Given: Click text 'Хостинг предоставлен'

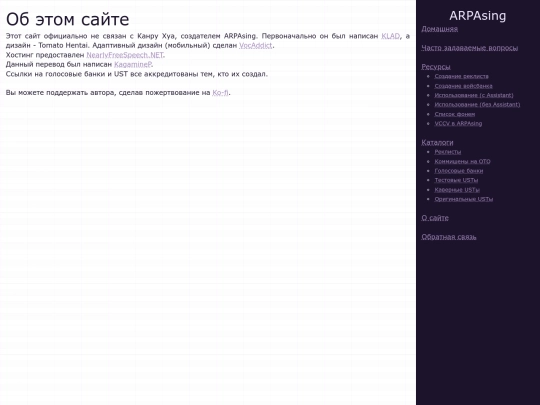Looking at the screenshot, I should 45,55.
